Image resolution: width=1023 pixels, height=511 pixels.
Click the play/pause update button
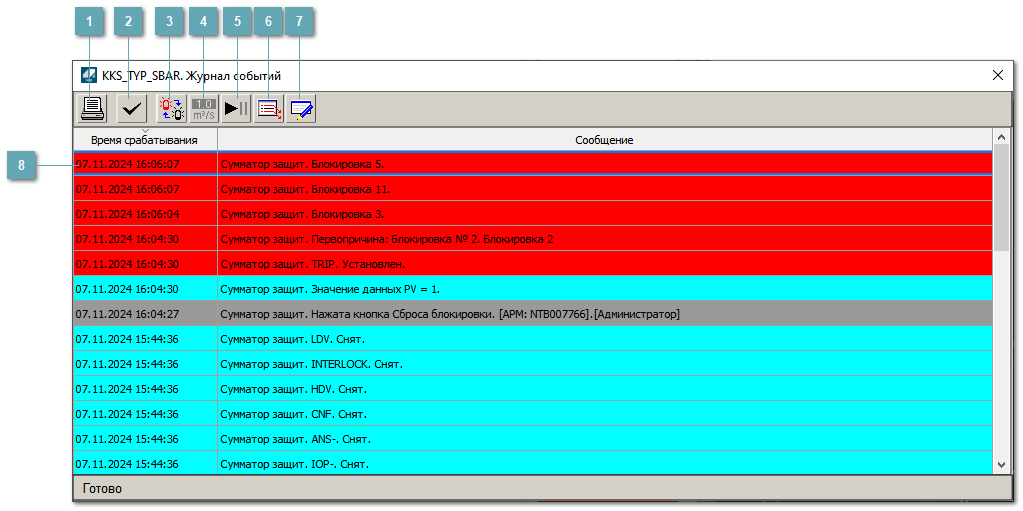tap(237, 108)
